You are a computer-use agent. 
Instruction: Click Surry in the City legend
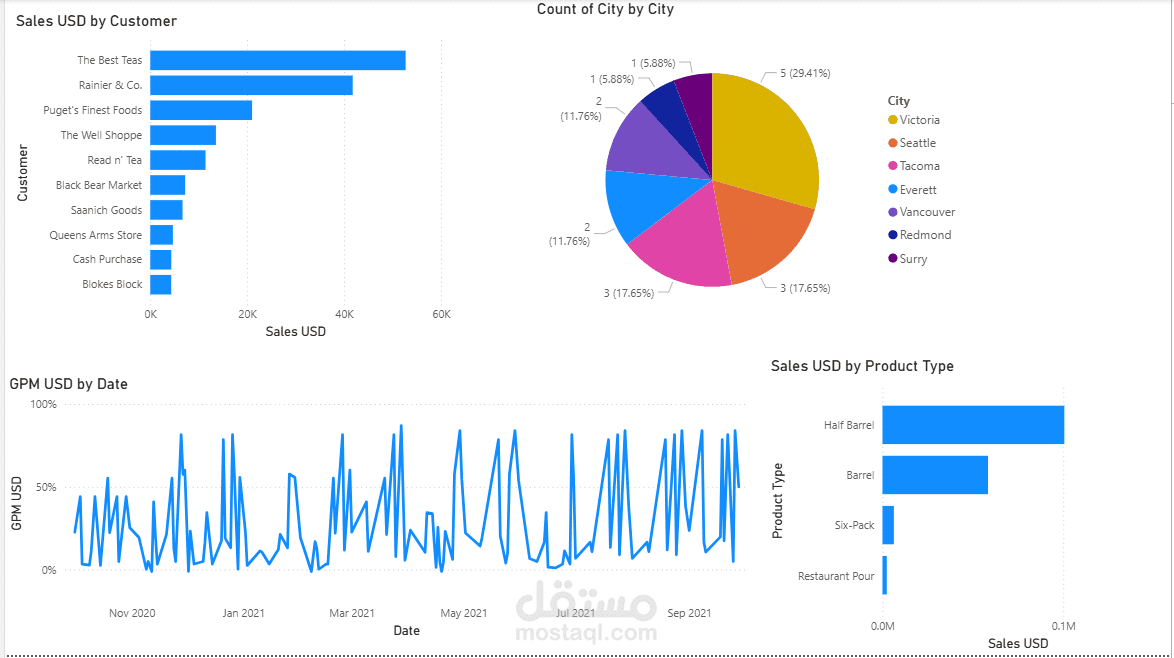910,258
